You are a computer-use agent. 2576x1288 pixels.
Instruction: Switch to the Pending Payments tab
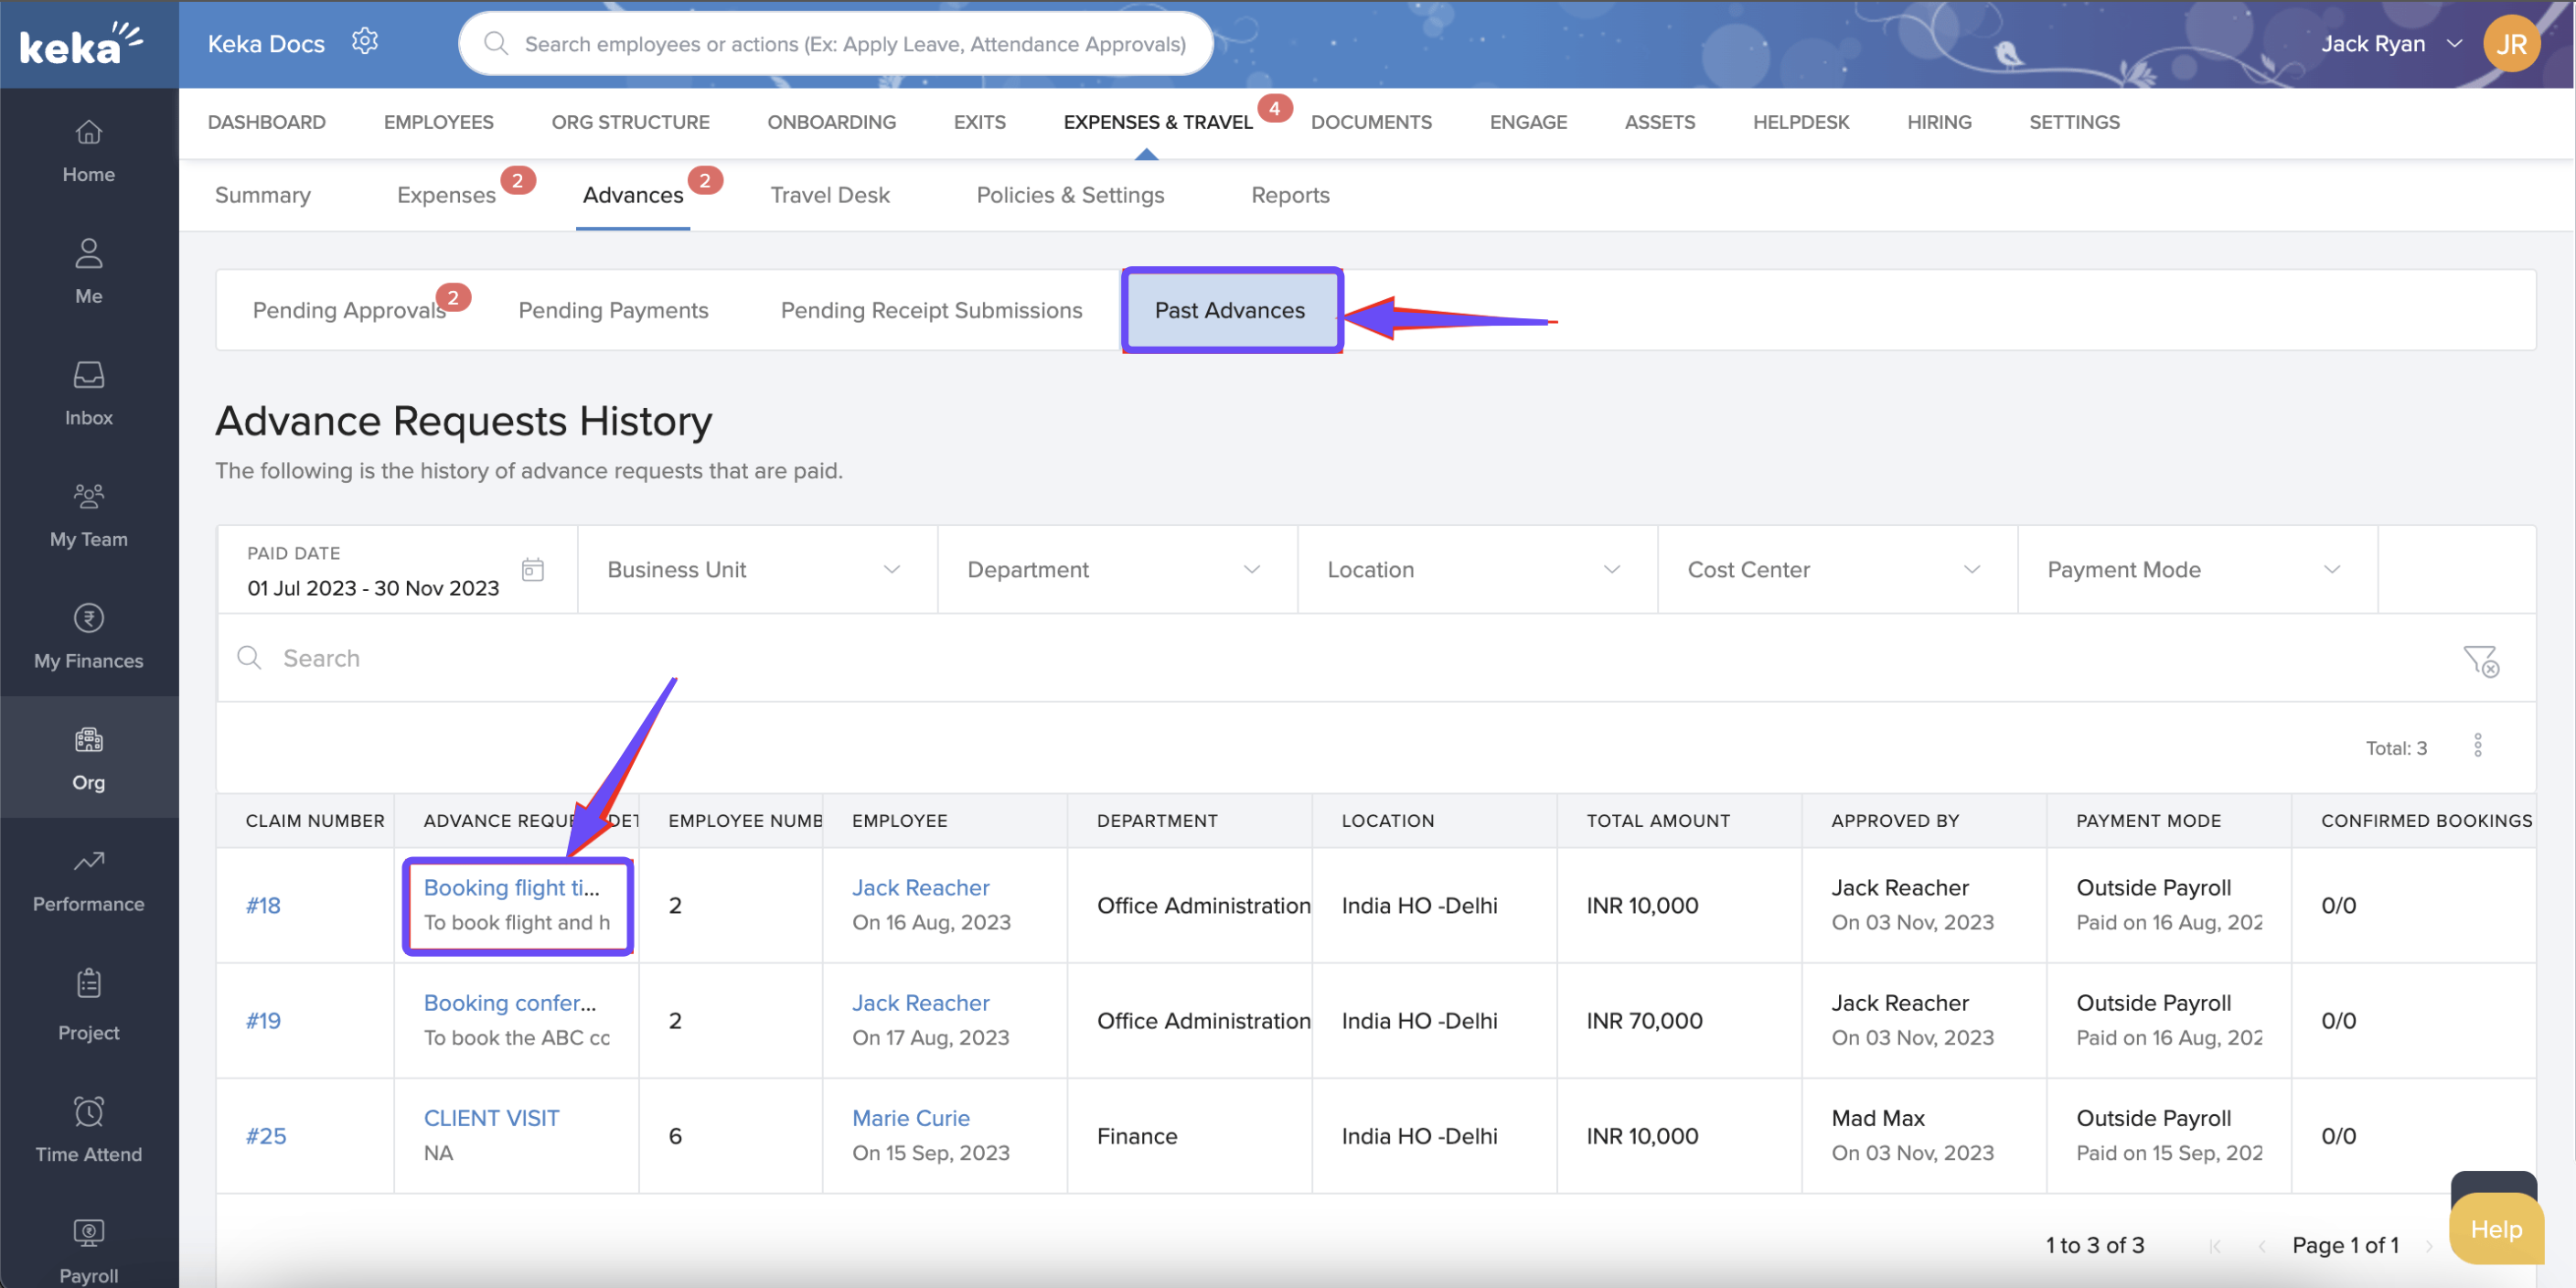pos(613,310)
